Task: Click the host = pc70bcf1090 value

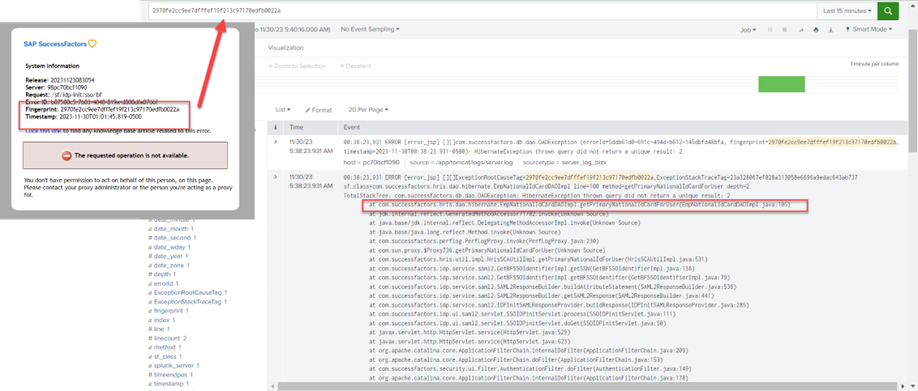Action: tap(372, 162)
